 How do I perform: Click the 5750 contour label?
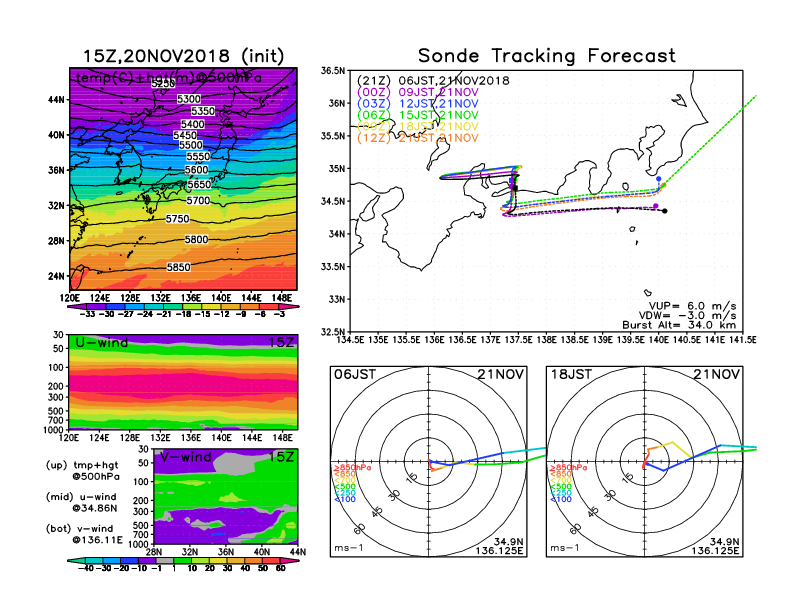pyautogui.click(x=178, y=219)
